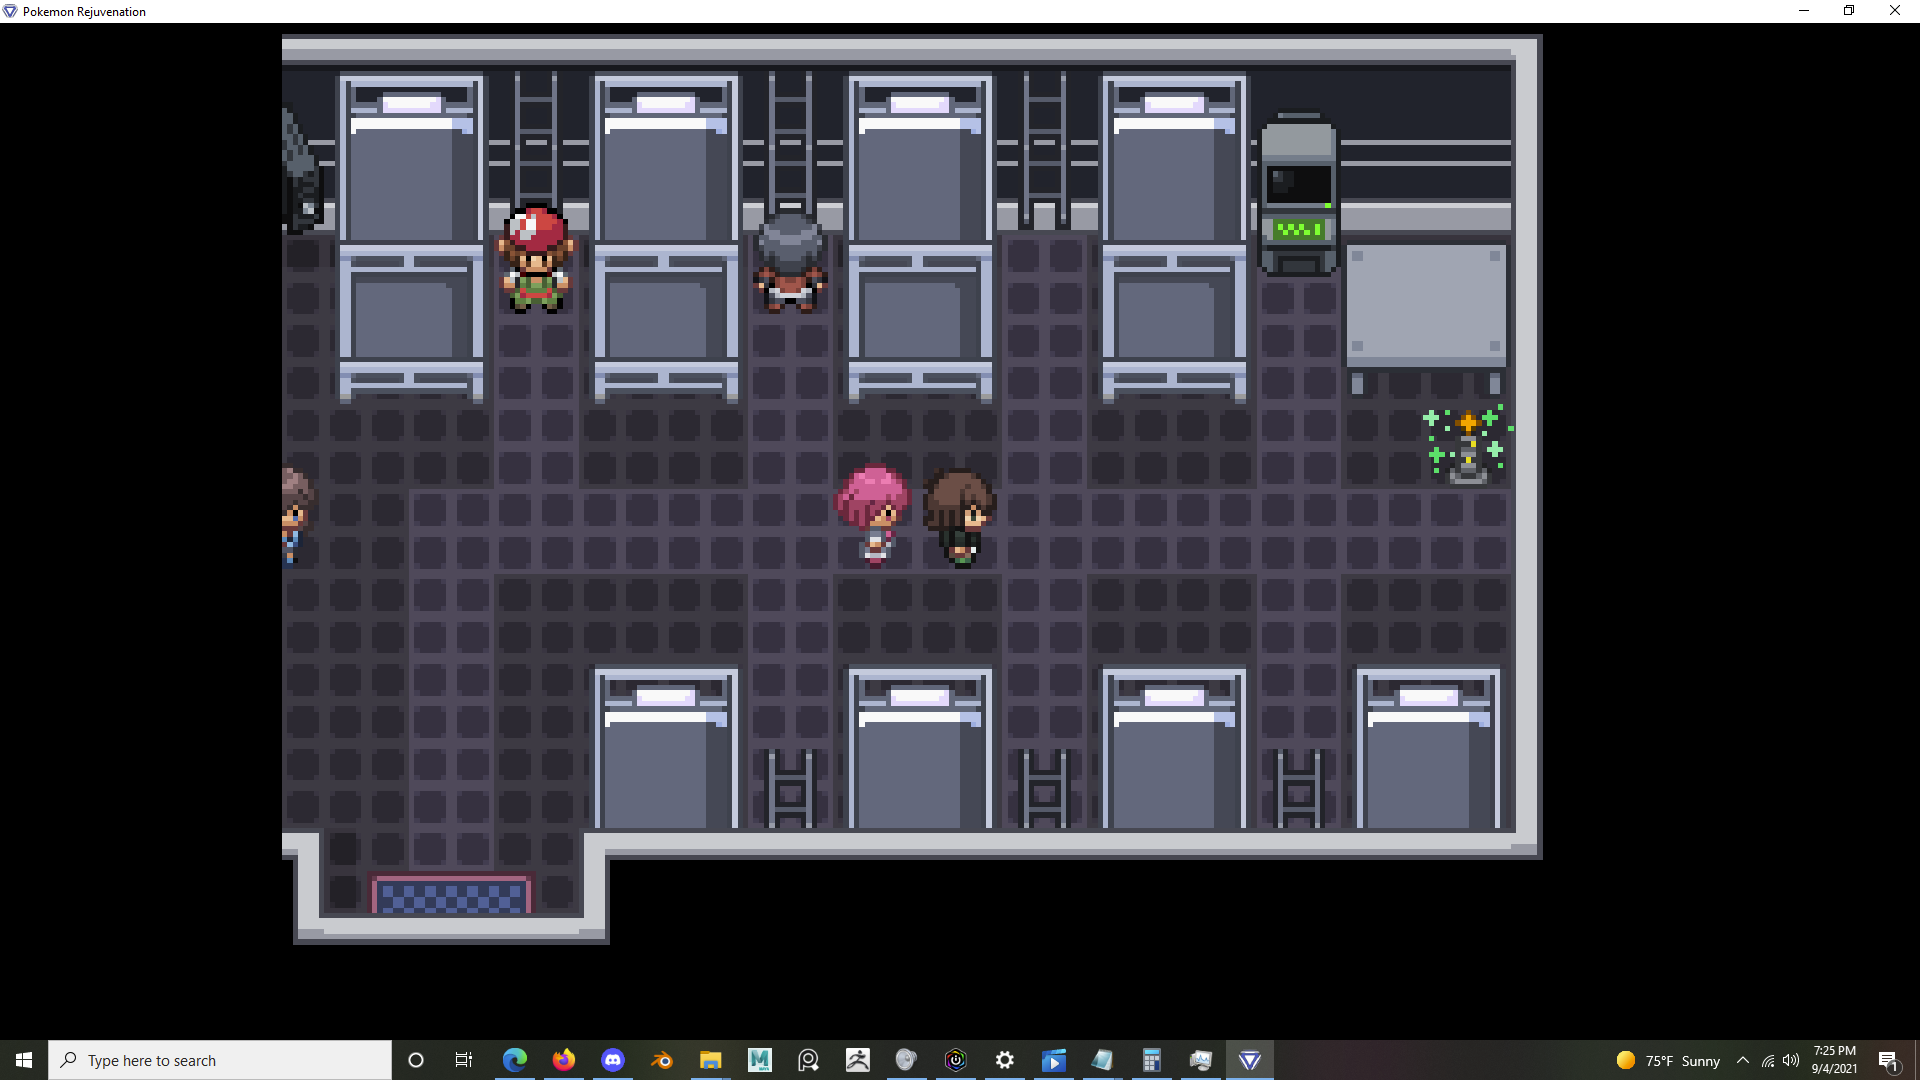Open the speaker app icon on taskbar
Image resolution: width=1920 pixels, height=1080 pixels.
(x=907, y=1060)
